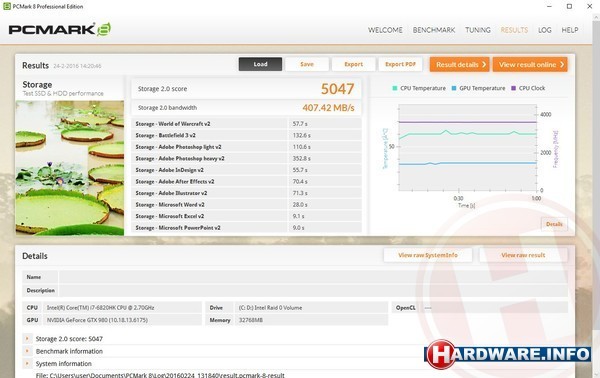The width and height of the screenshot is (600, 378).
Task: Switch to the Benchmark tab
Action: click(434, 30)
